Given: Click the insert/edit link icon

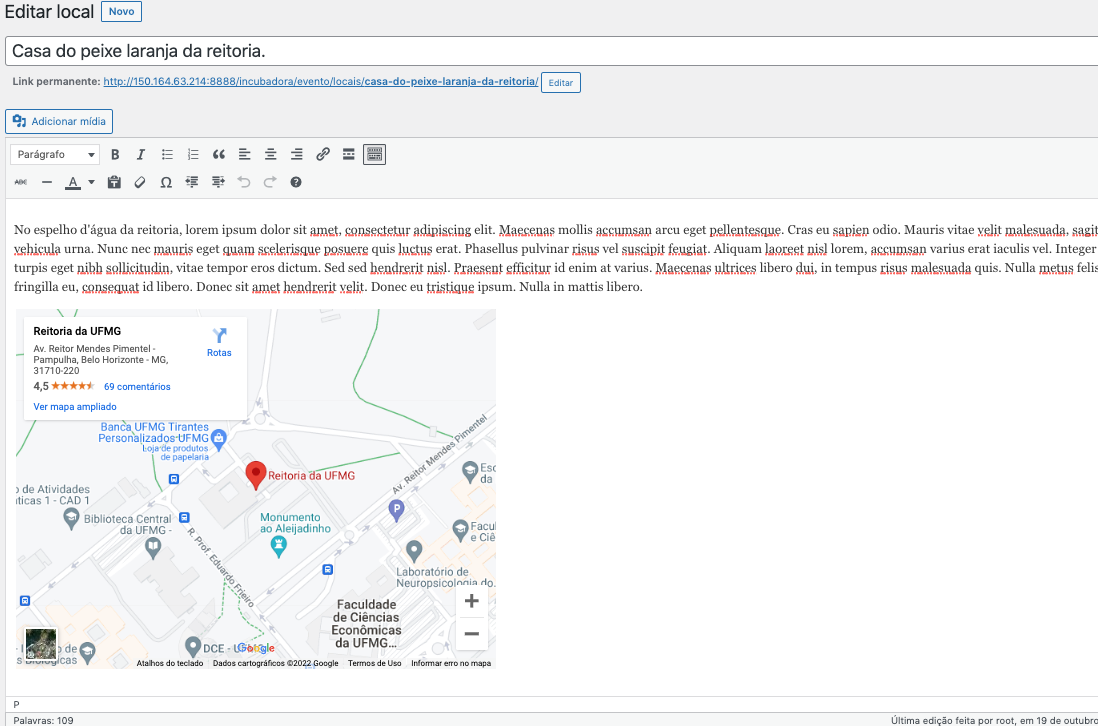Looking at the screenshot, I should pyautogui.click(x=323, y=155).
